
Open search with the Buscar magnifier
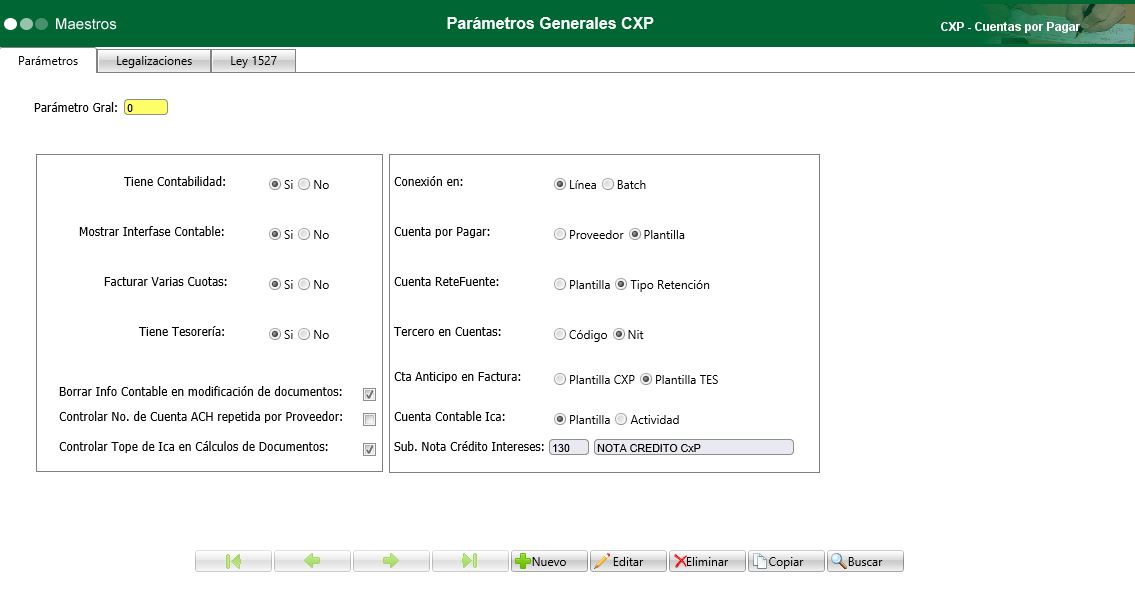pyautogui.click(x=864, y=560)
